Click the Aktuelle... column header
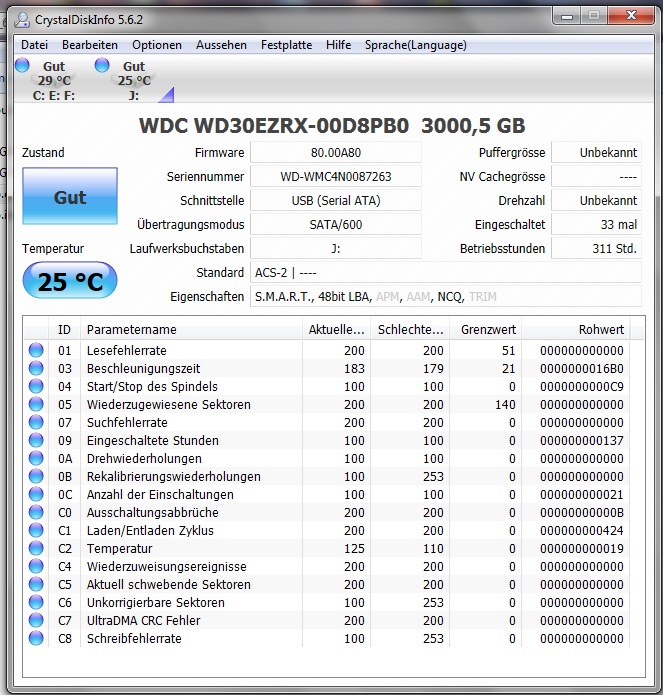 (x=336, y=330)
